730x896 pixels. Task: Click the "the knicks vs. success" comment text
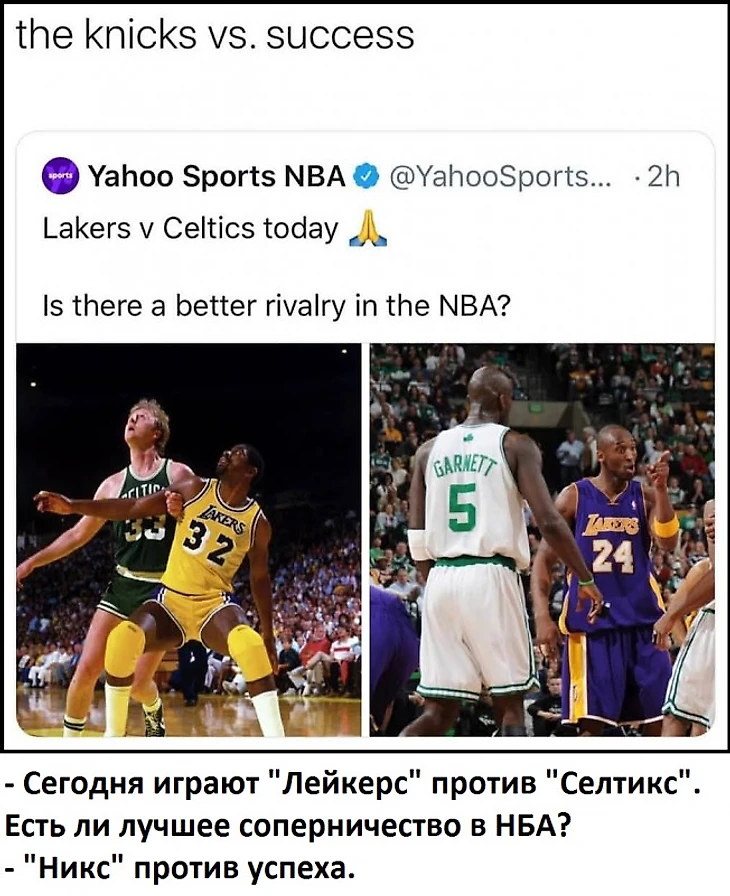pos(215,35)
